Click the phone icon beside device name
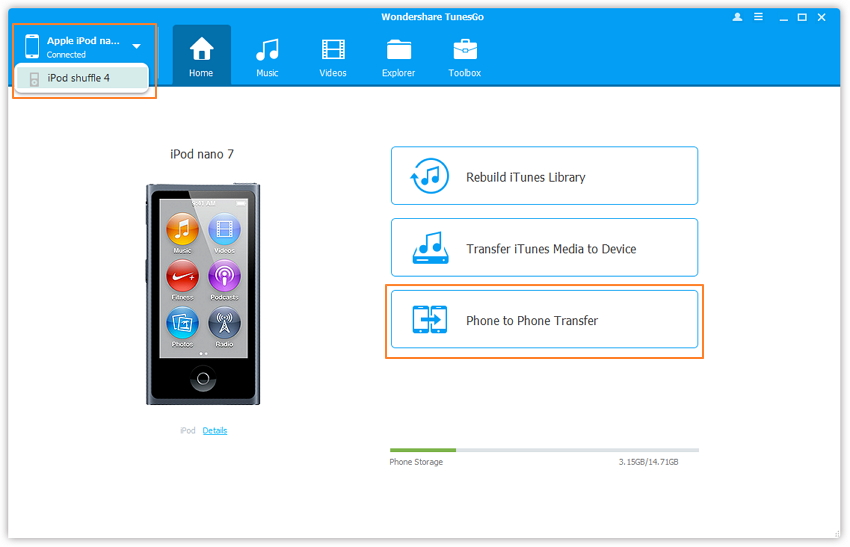Image resolution: width=850 pixels, height=547 pixels. tap(32, 46)
